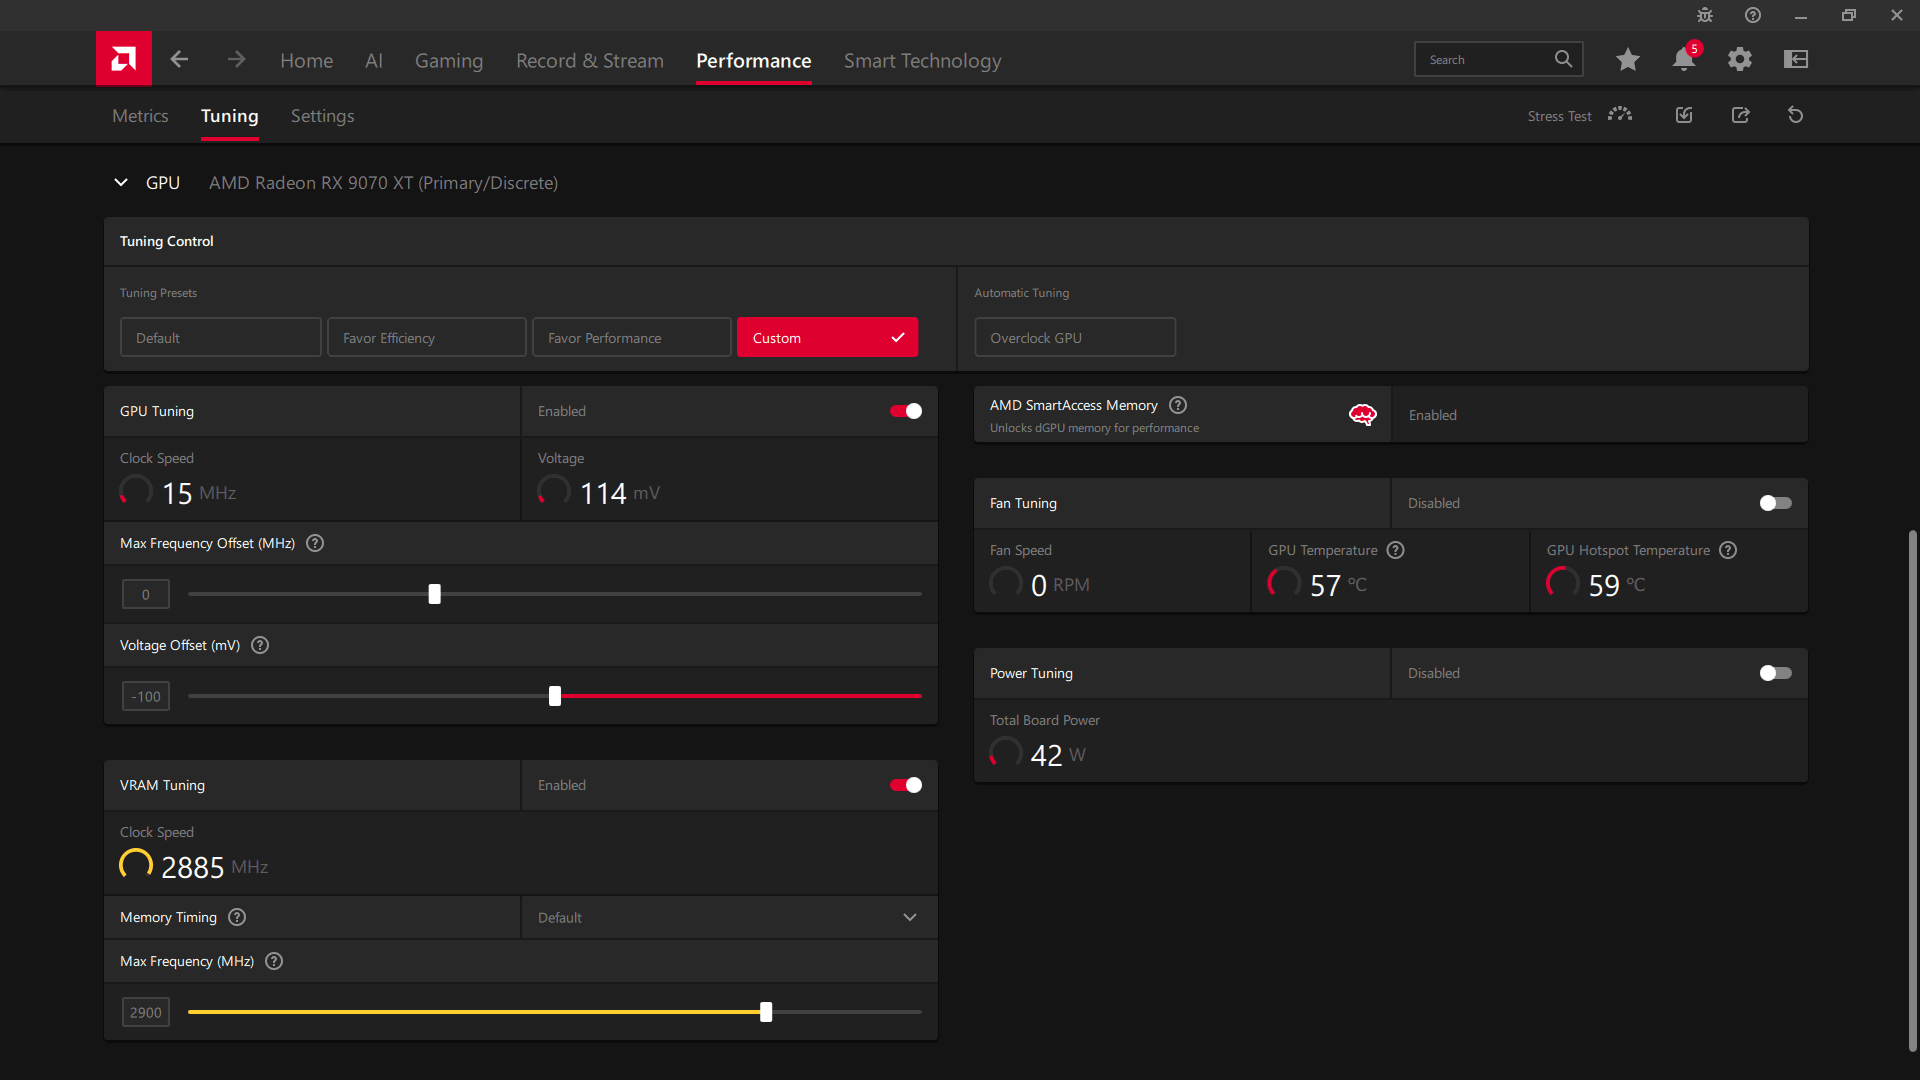Click the Voltage Offset slider handle

point(555,696)
